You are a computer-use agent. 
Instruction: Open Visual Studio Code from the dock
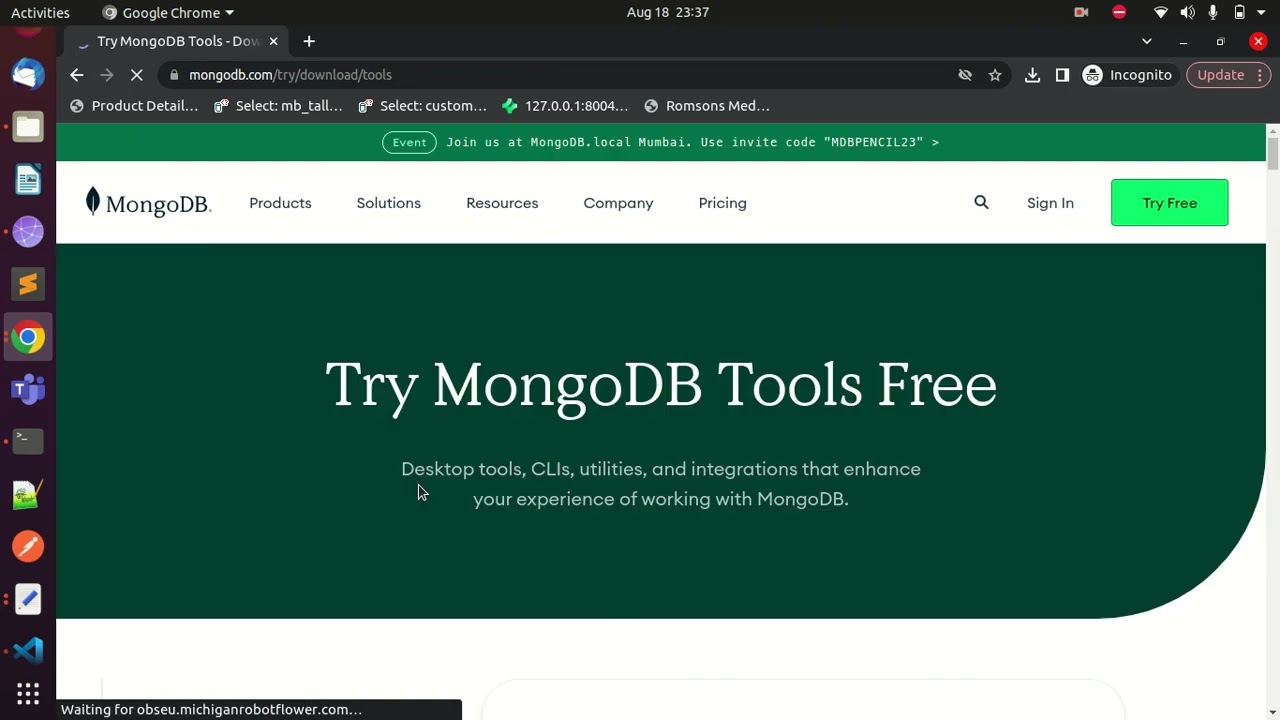pos(28,651)
